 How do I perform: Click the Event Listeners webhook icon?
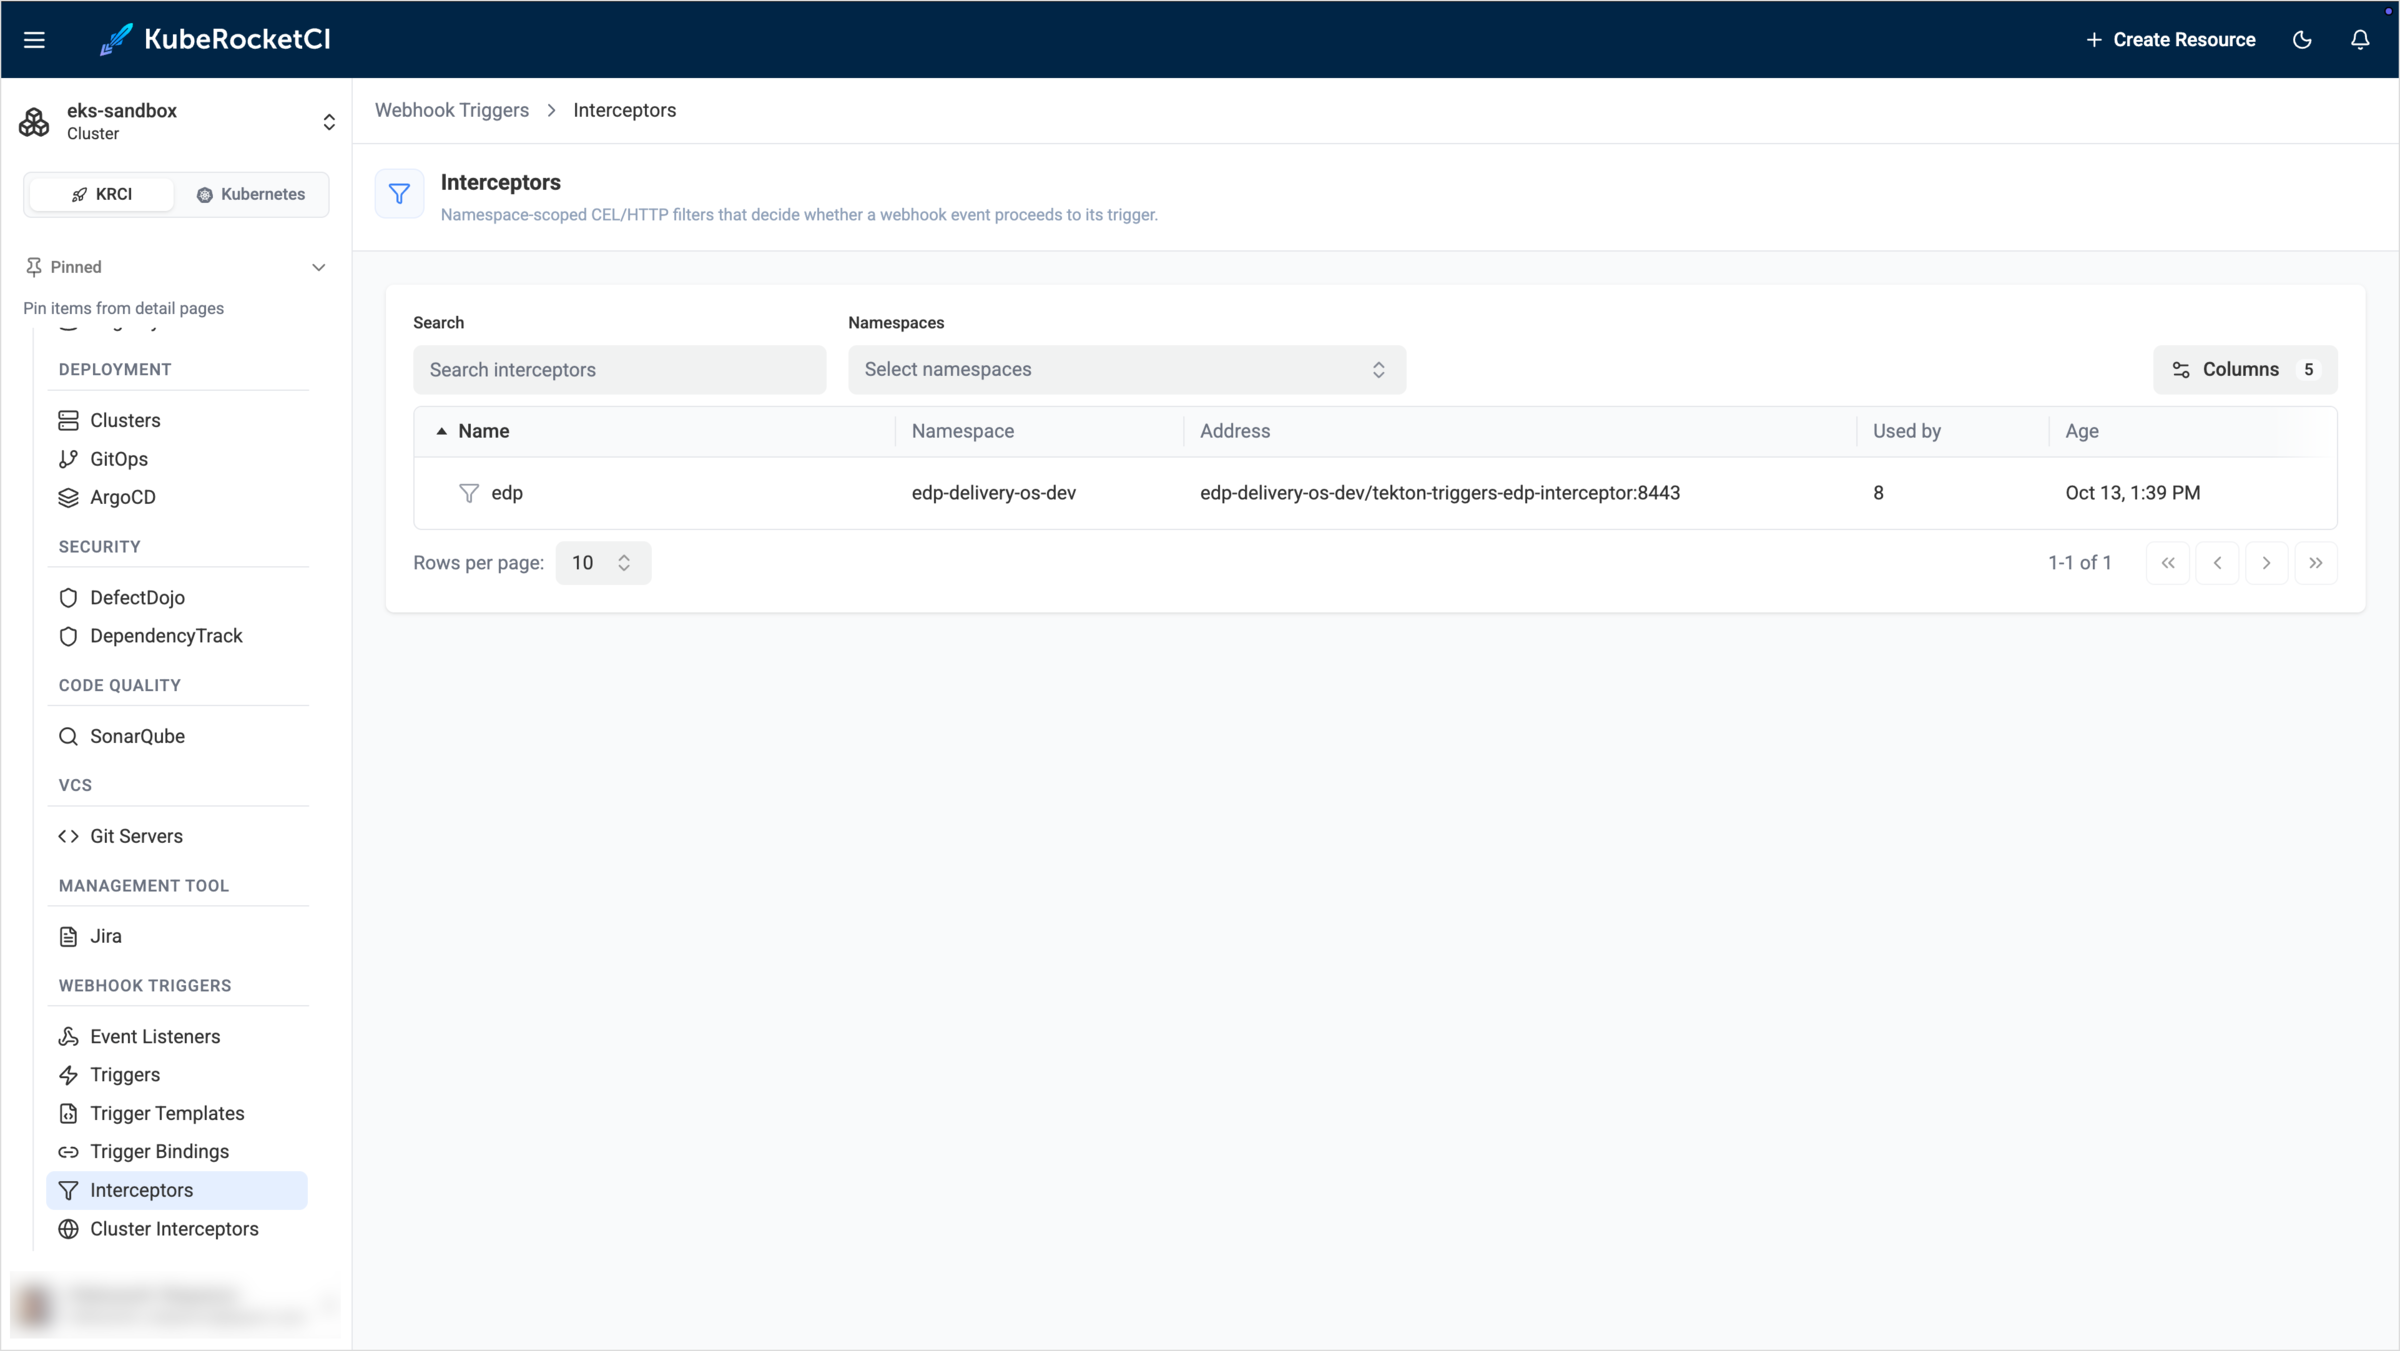point(68,1037)
